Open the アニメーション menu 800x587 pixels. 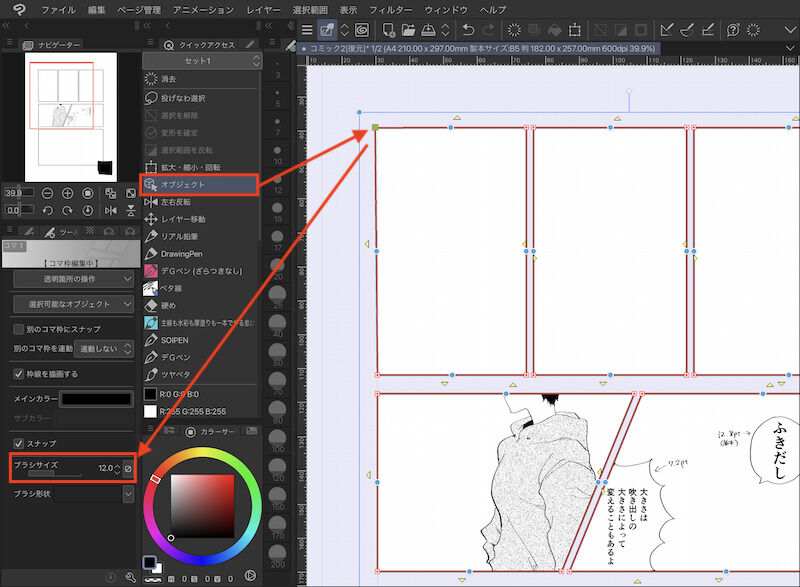click(203, 9)
